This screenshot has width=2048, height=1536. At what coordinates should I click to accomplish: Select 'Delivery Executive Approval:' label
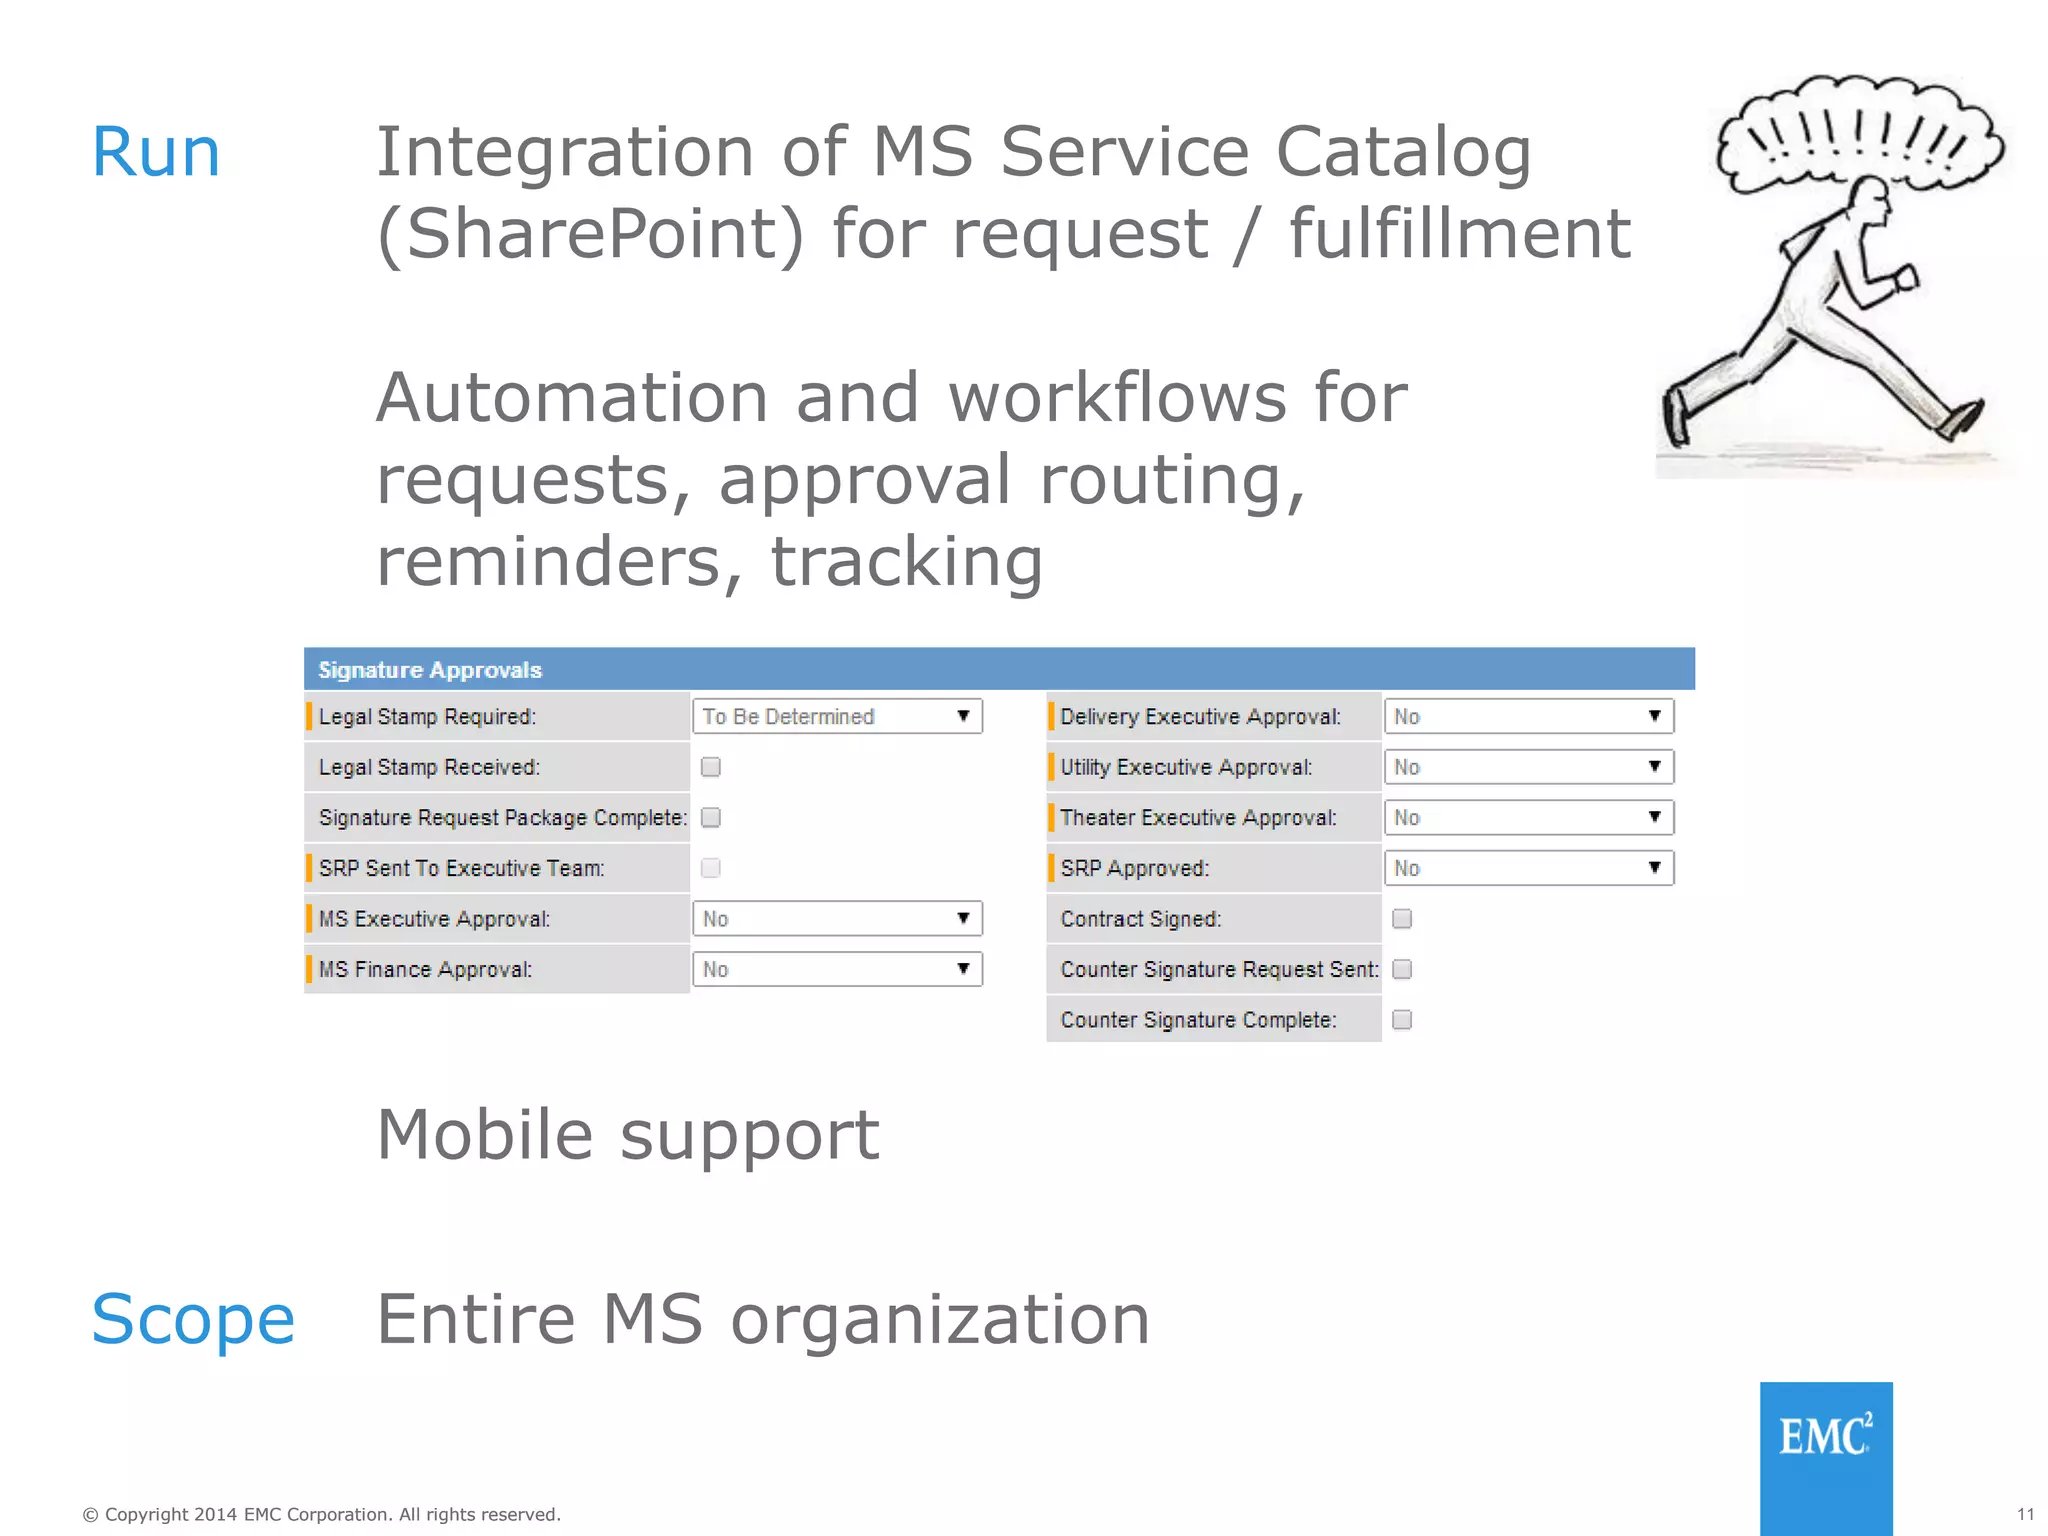point(1200,717)
